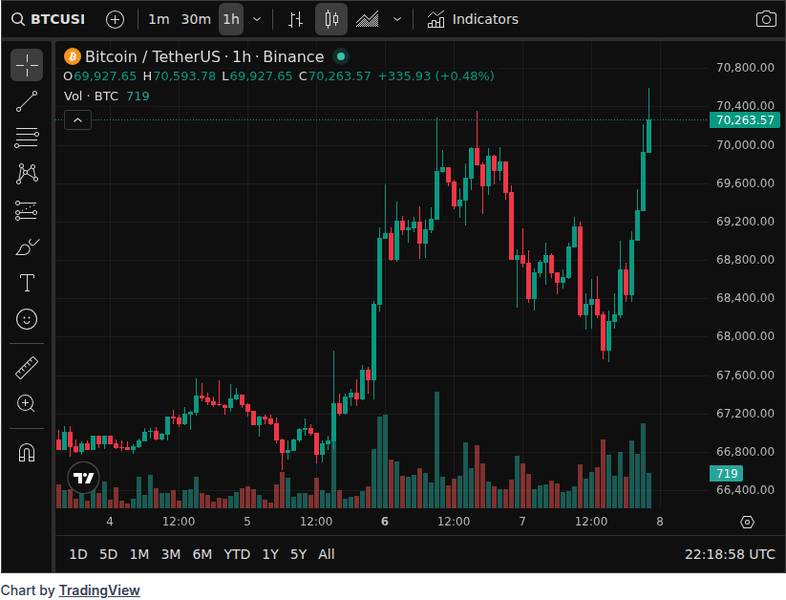Set the date range to 6M

(x=202, y=554)
